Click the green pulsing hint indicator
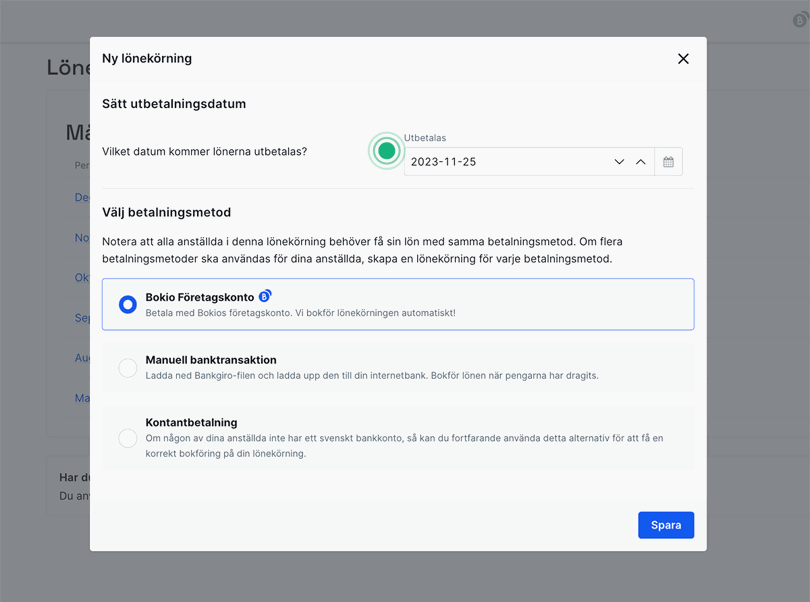 click(x=386, y=151)
